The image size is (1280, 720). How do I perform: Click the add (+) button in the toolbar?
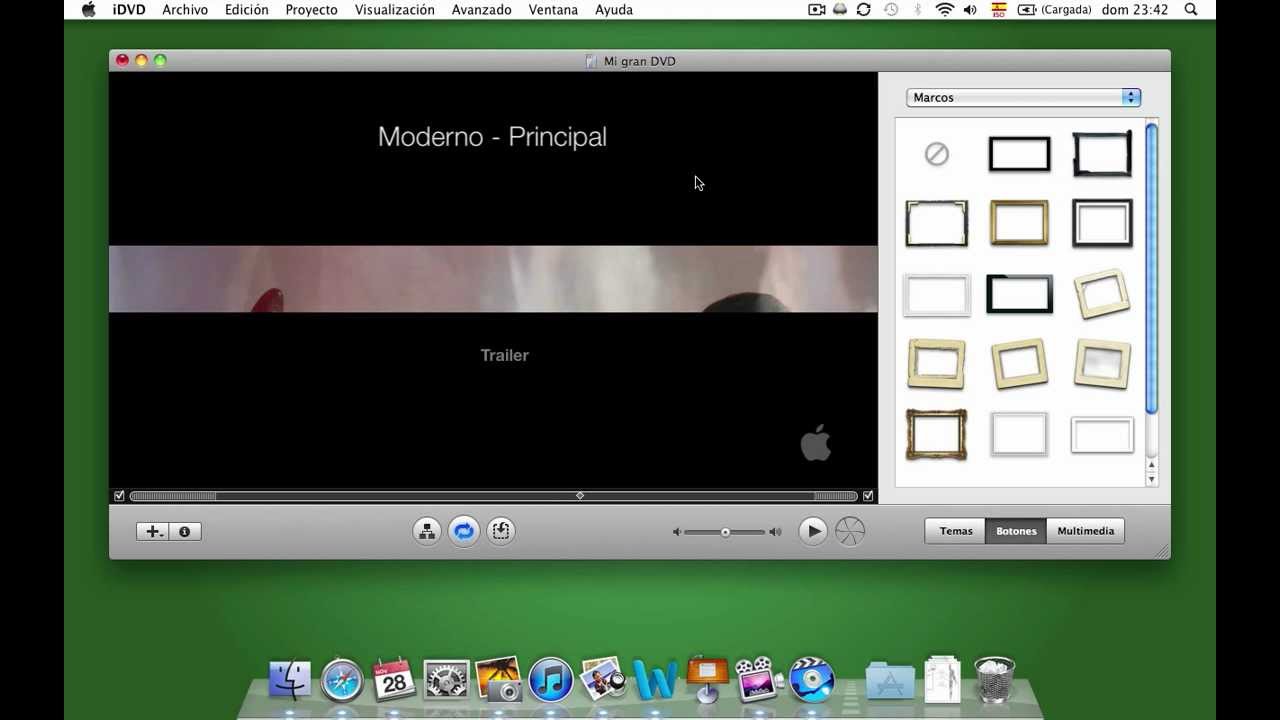(x=153, y=532)
